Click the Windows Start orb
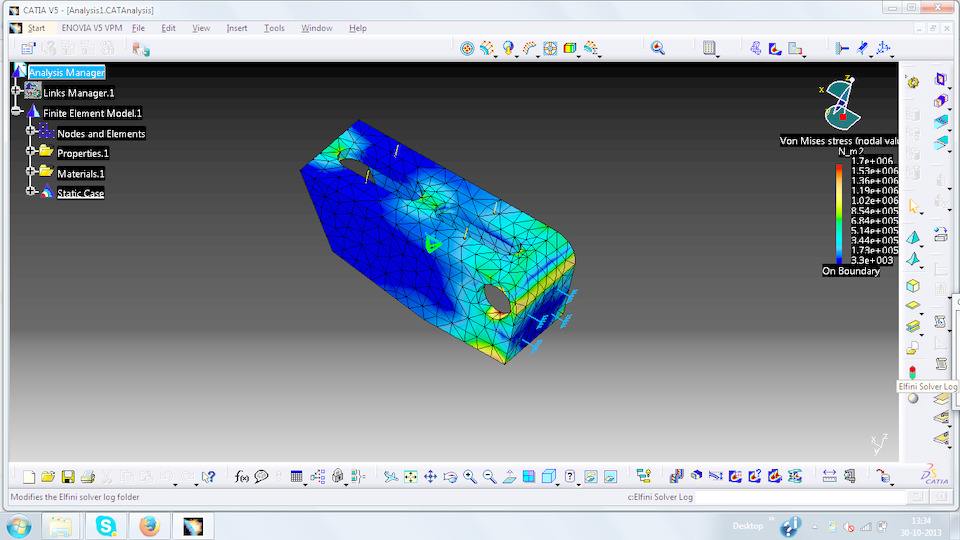The image size is (960, 540). click(19, 526)
